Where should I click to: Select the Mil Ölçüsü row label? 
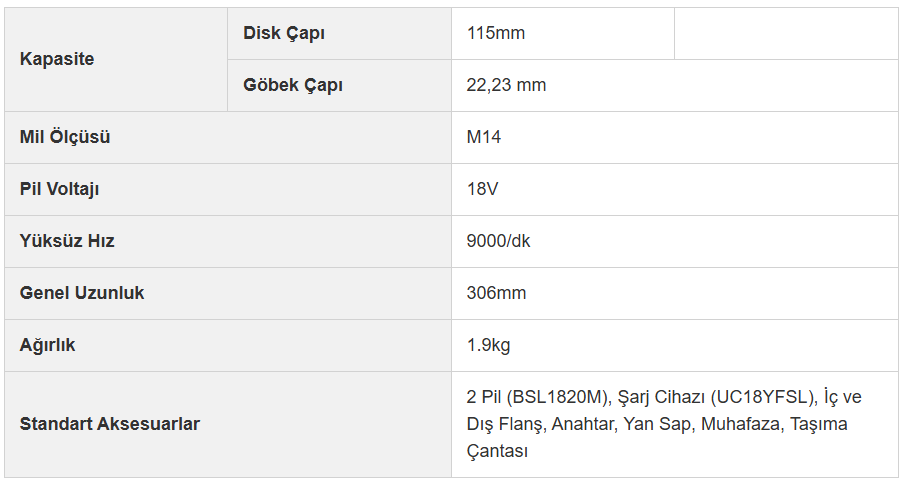pos(65,137)
